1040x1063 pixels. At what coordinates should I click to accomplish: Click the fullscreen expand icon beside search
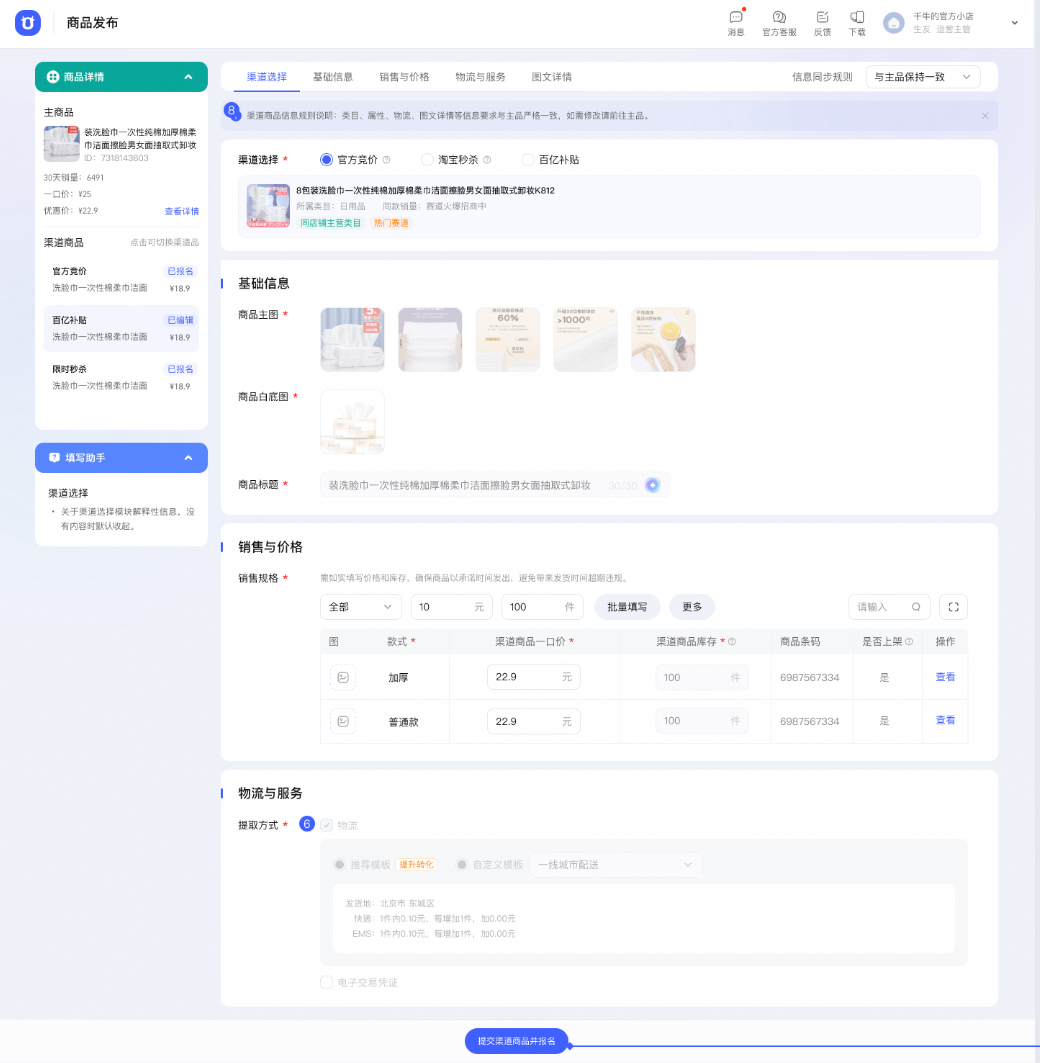pyautogui.click(x=953, y=607)
